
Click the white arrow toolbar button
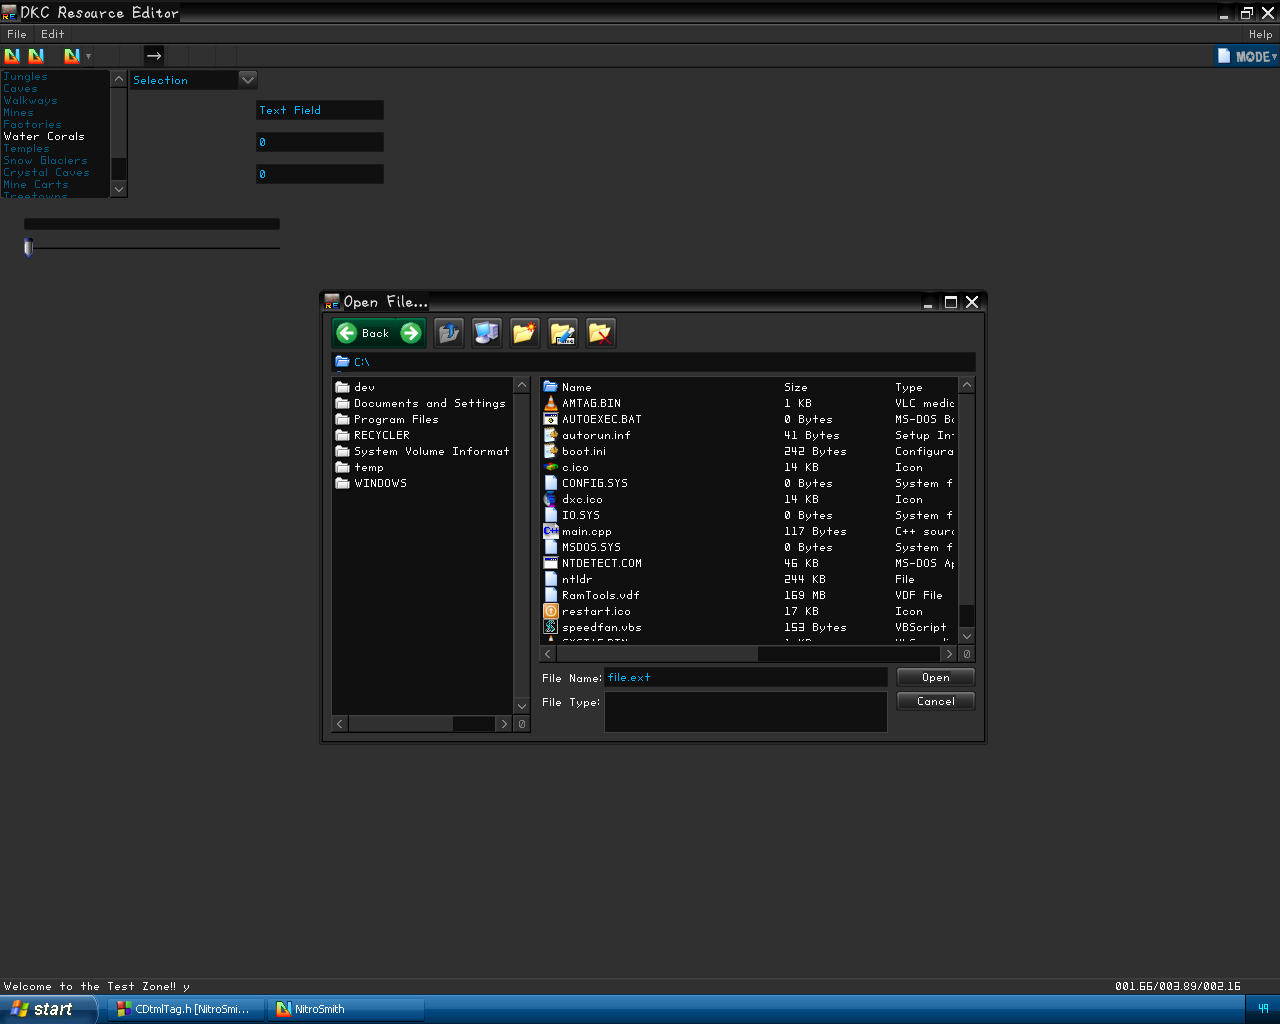pyautogui.click(x=153, y=56)
